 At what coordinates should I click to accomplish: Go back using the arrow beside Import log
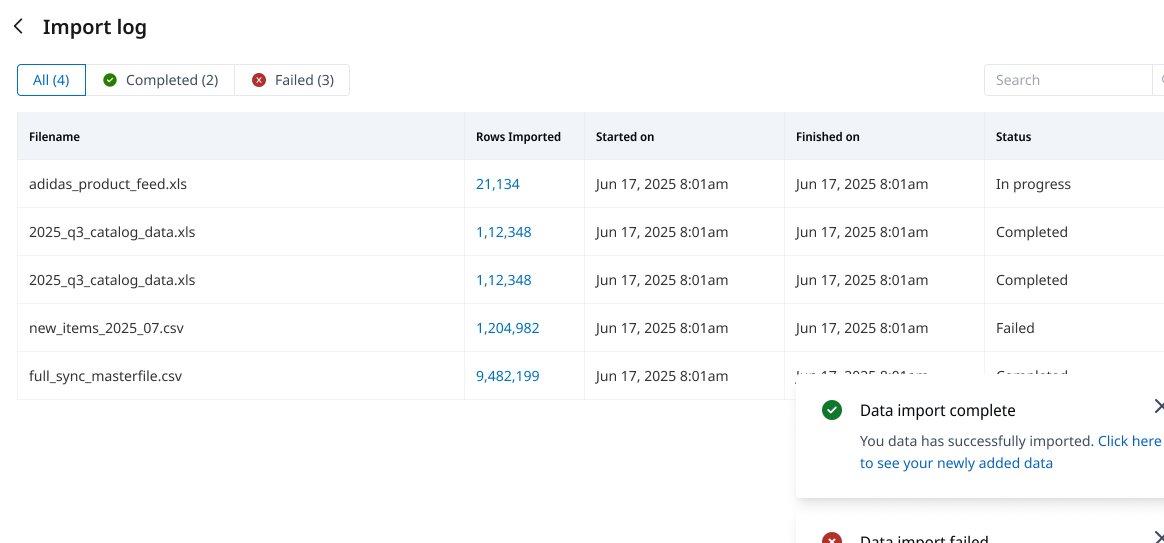click(19, 27)
